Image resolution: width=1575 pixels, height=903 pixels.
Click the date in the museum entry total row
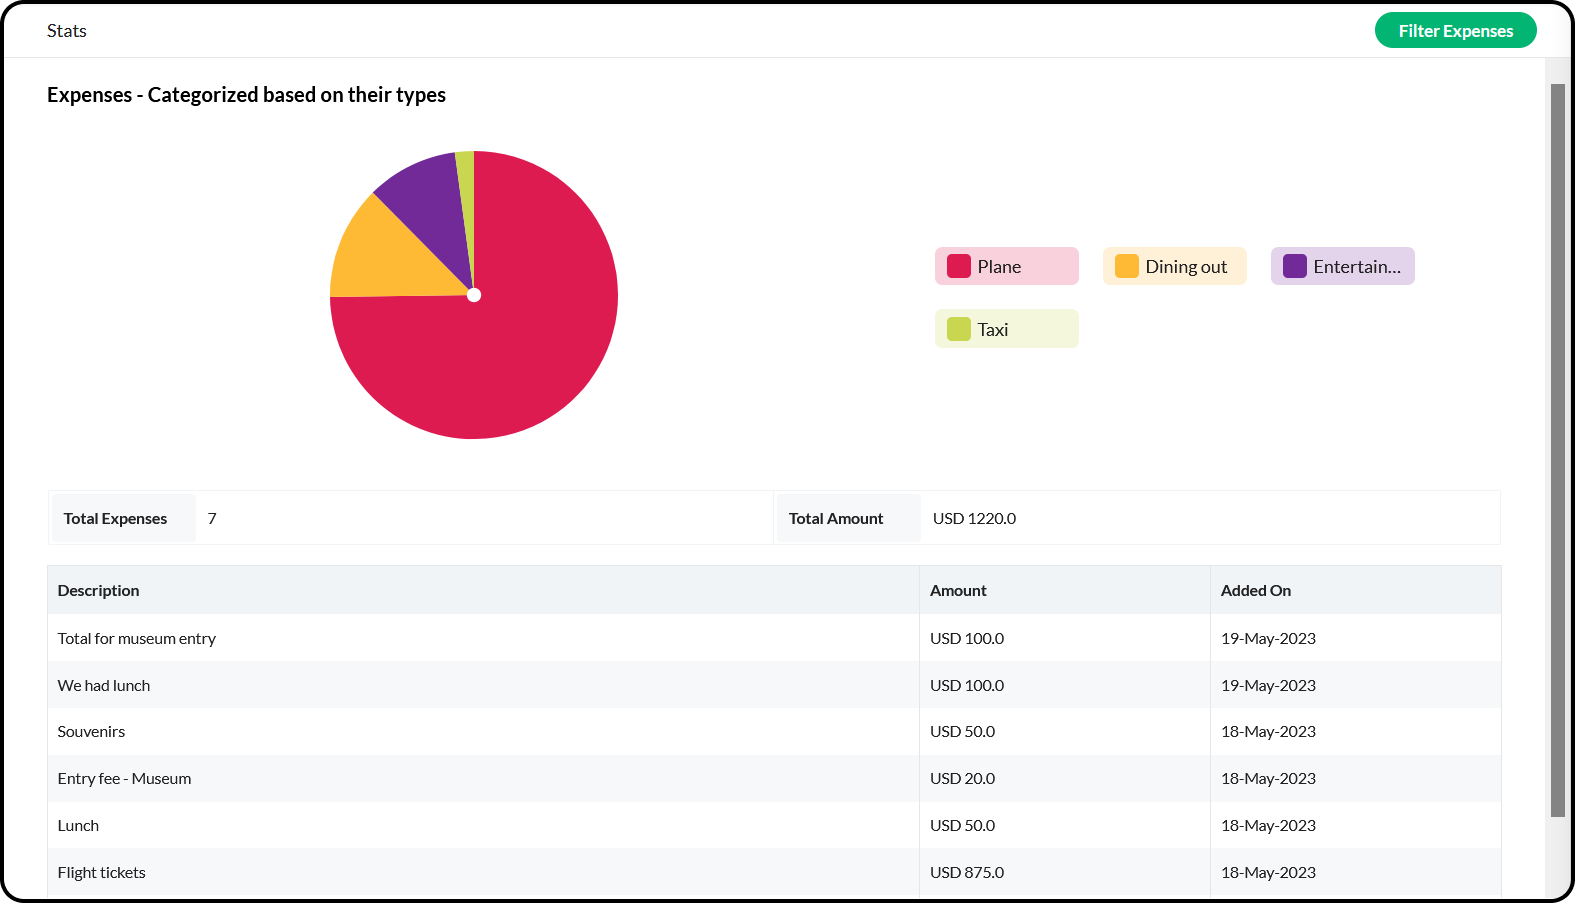click(1268, 638)
